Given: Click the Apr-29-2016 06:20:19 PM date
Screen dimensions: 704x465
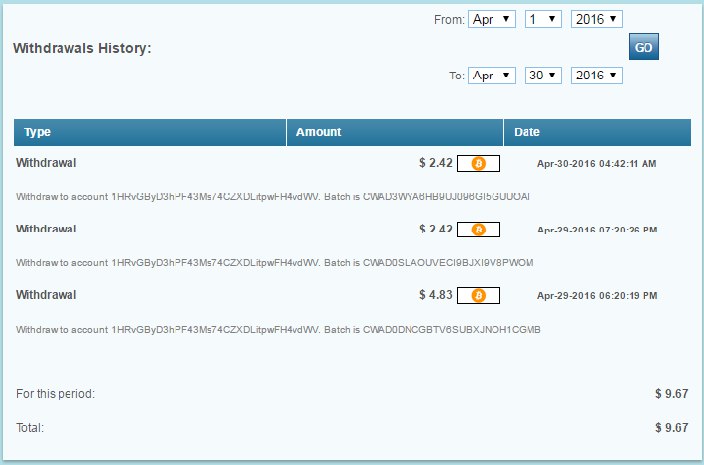Looking at the screenshot, I should coord(597,296).
